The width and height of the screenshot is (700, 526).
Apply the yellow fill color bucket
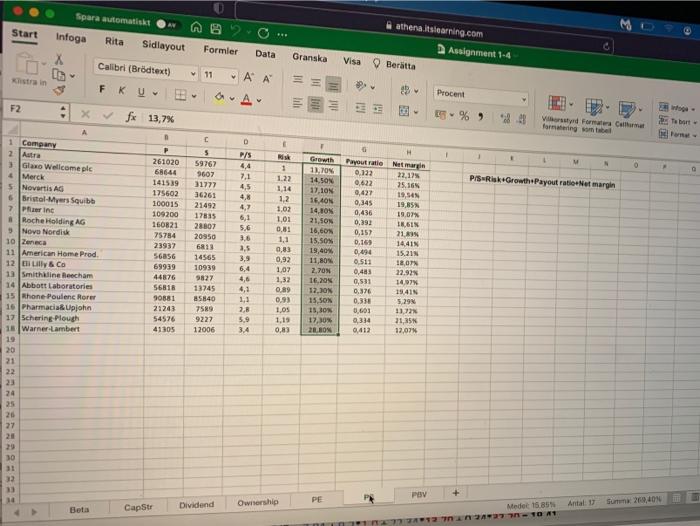(x=219, y=97)
